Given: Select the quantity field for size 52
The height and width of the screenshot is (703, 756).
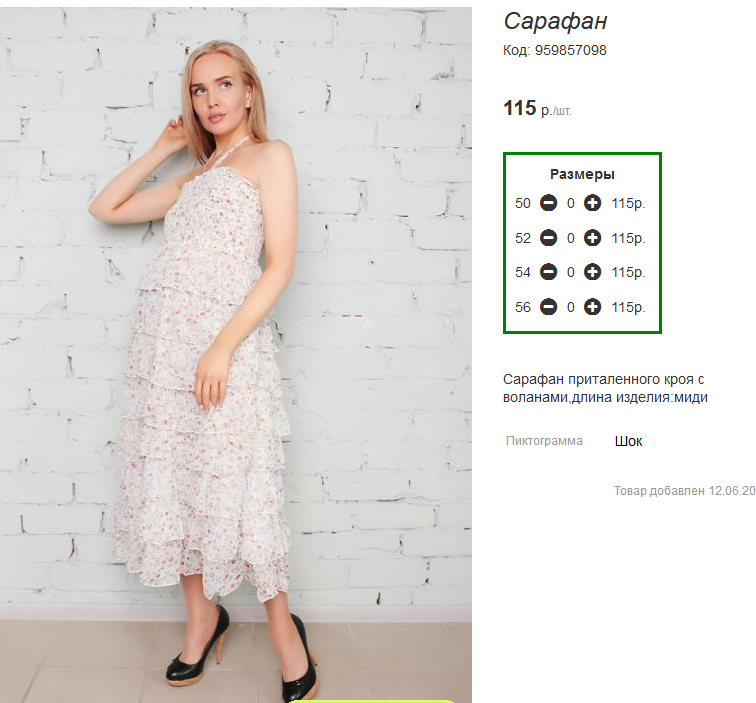Looking at the screenshot, I should click(x=571, y=238).
